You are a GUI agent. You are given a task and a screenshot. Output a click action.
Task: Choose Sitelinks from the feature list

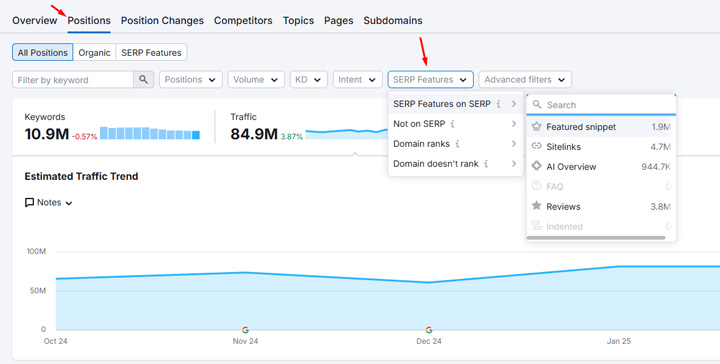[601, 147]
